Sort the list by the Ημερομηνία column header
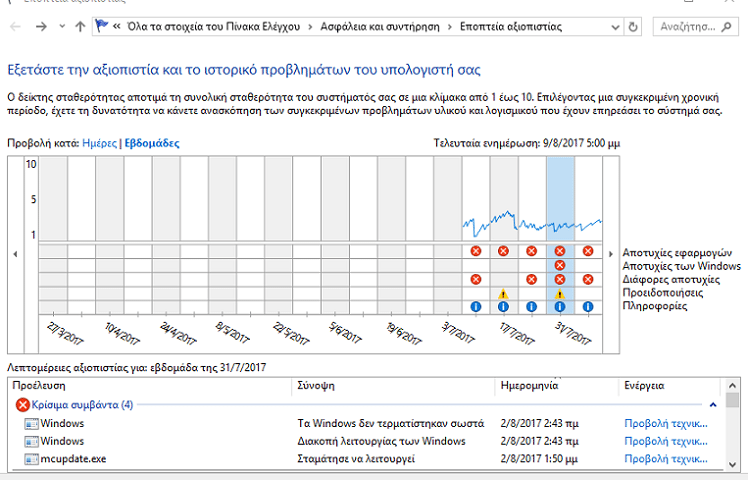The height and width of the screenshot is (480, 748). tap(530, 385)
